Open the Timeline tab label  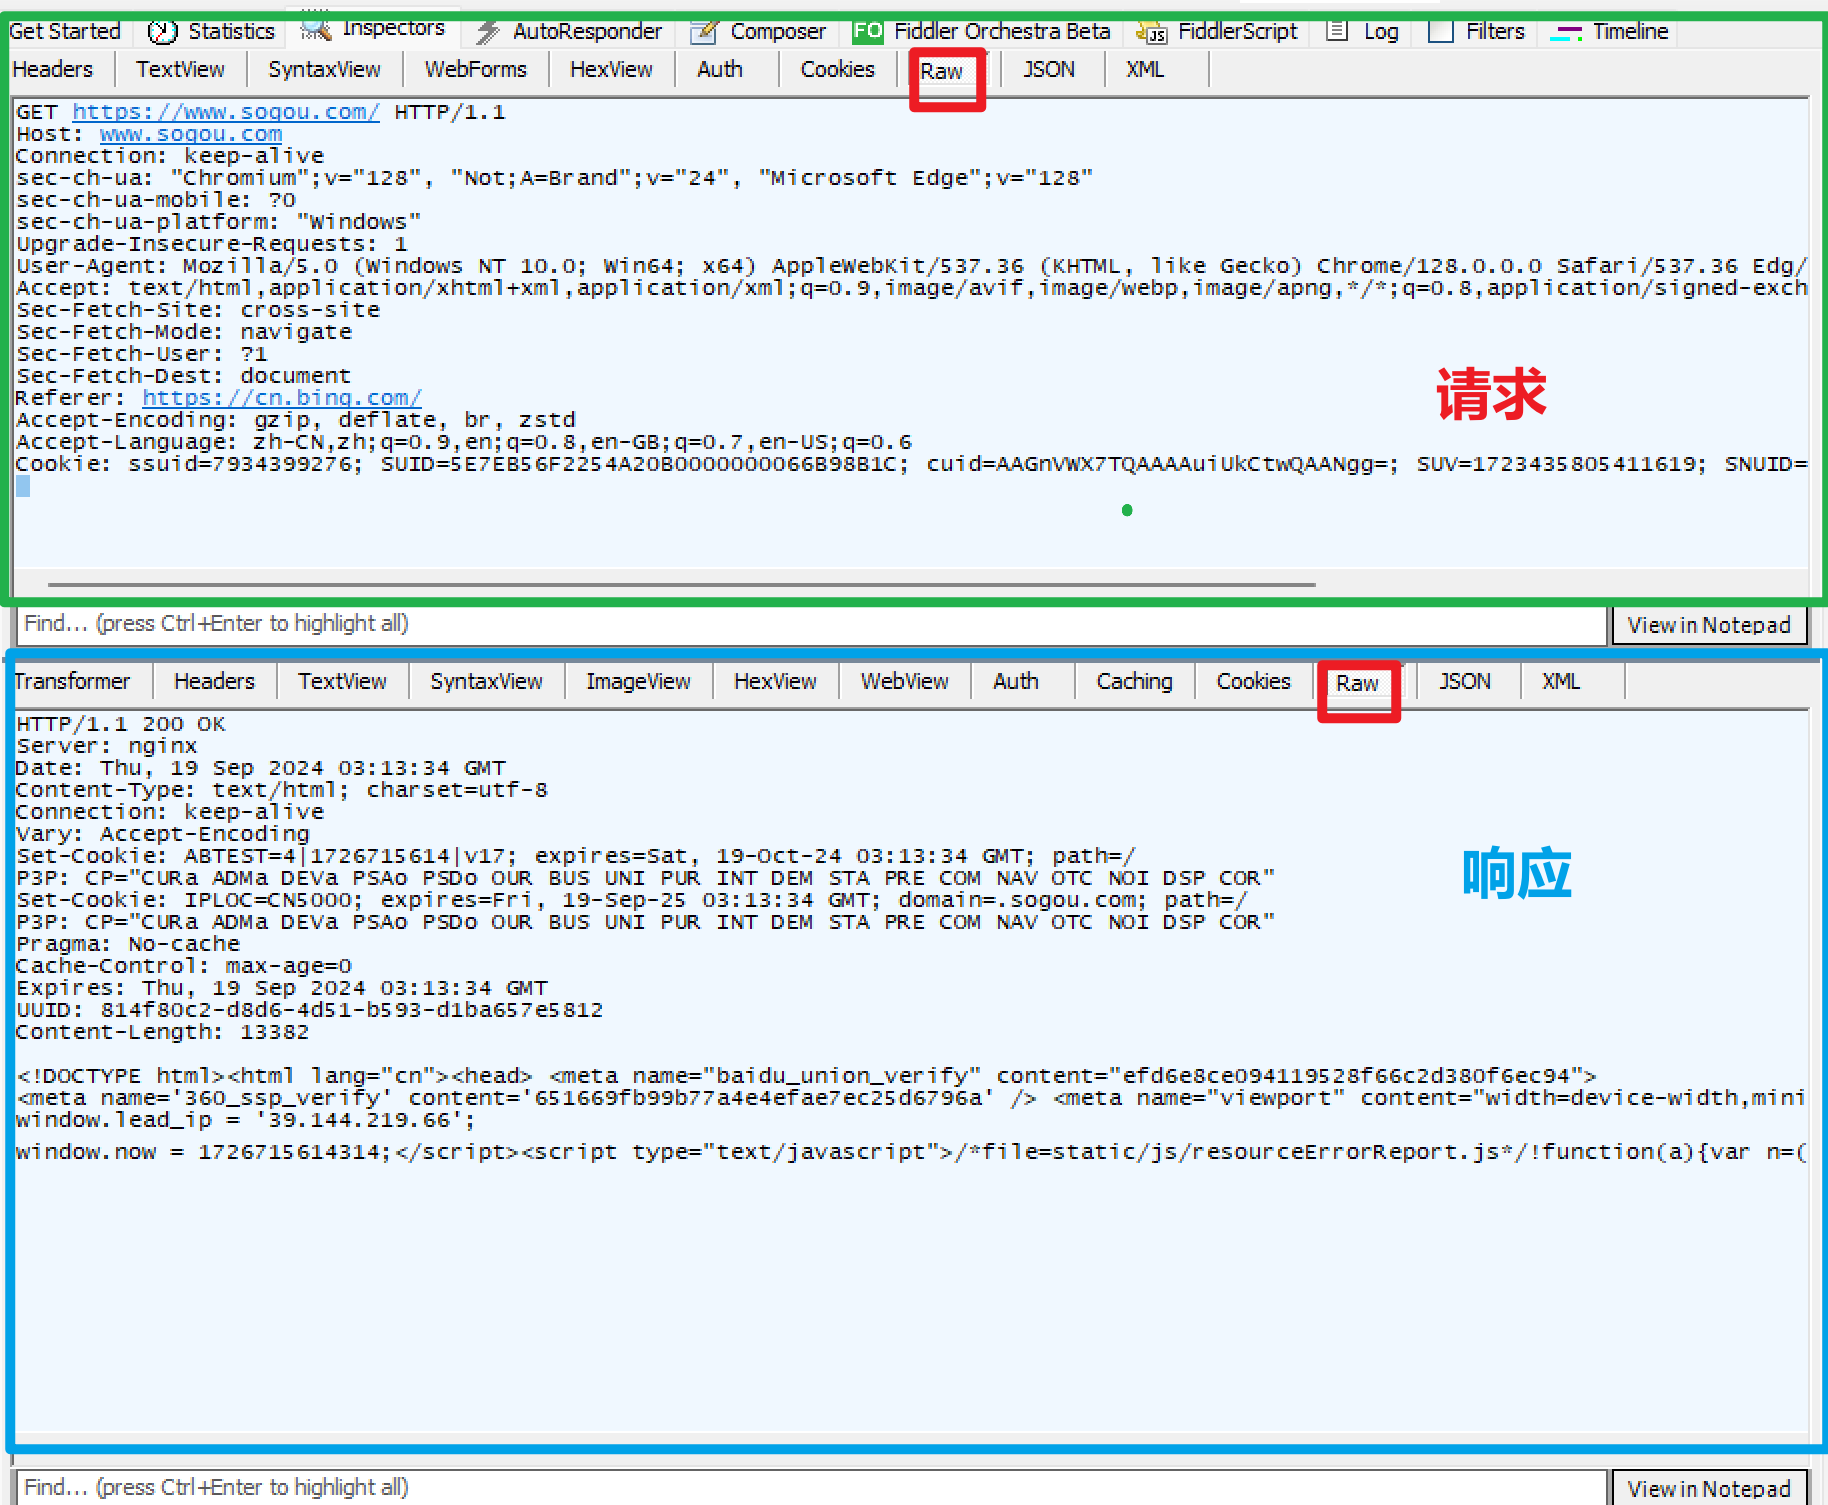pos(1630,31)
